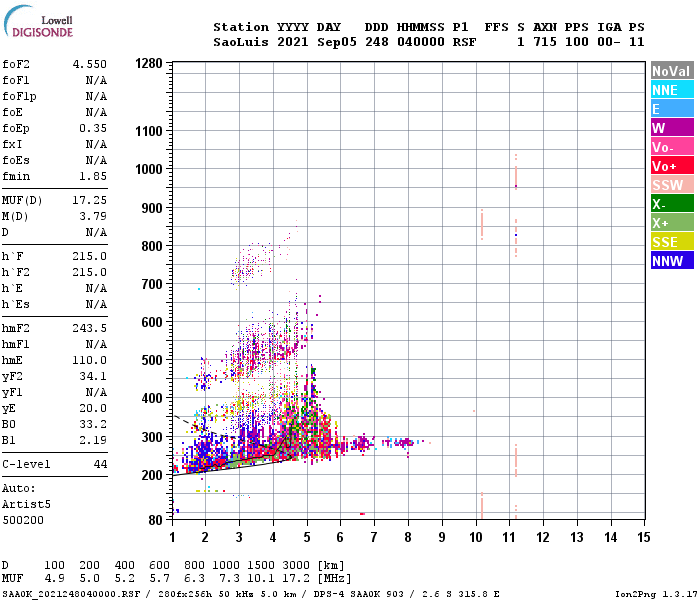The image size is (700, 600).
Task: Select the SSW salmon legend swatch
Action: click(x=672, y=185)
